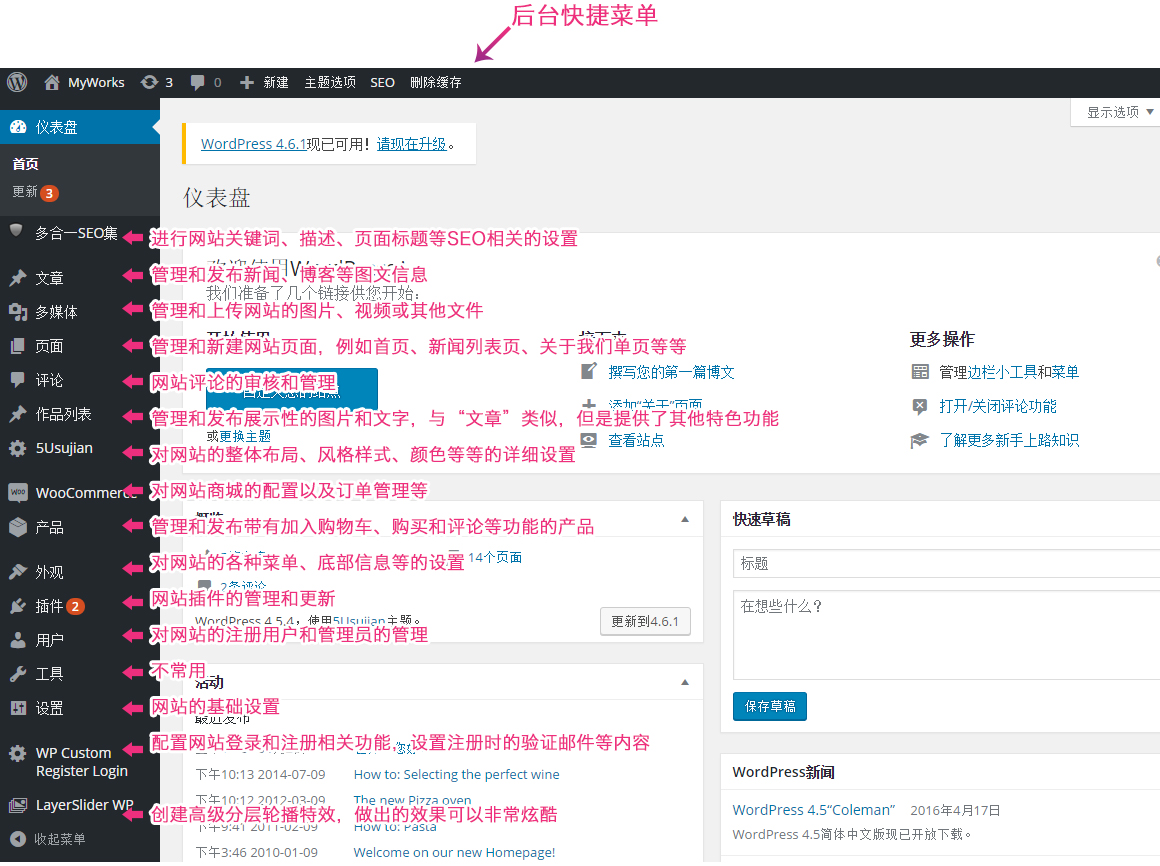Click the WP Custom Register Login gear icon

pos(18,754)
